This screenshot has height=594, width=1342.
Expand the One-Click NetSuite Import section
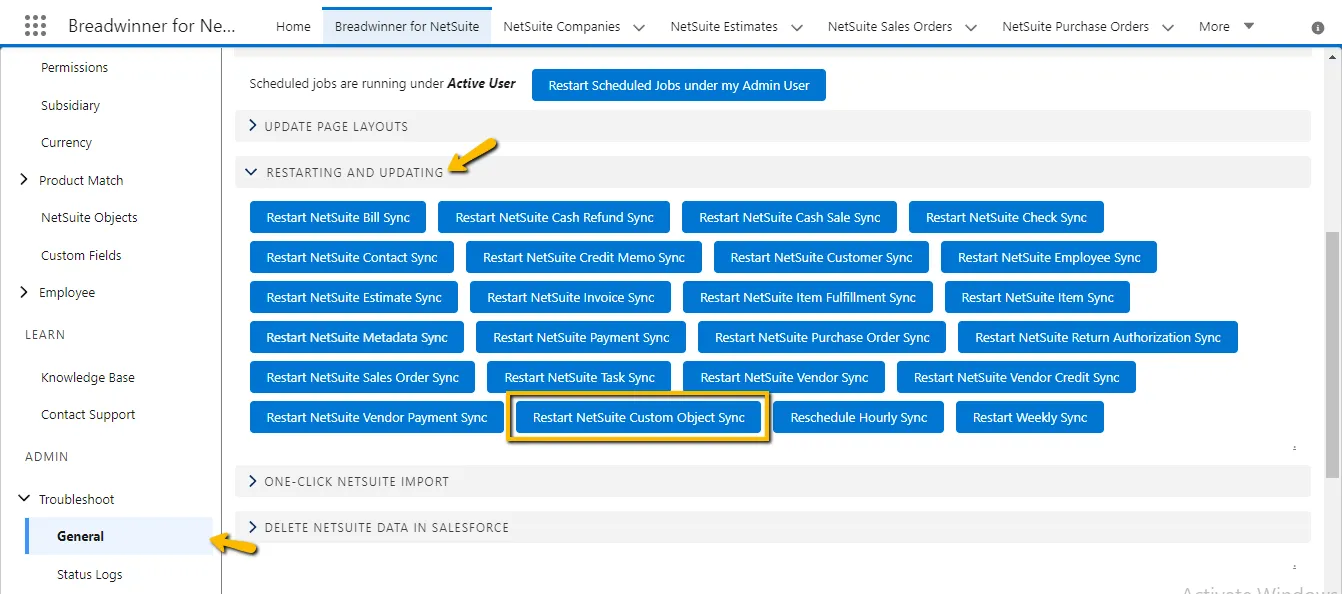coord(773,481)
